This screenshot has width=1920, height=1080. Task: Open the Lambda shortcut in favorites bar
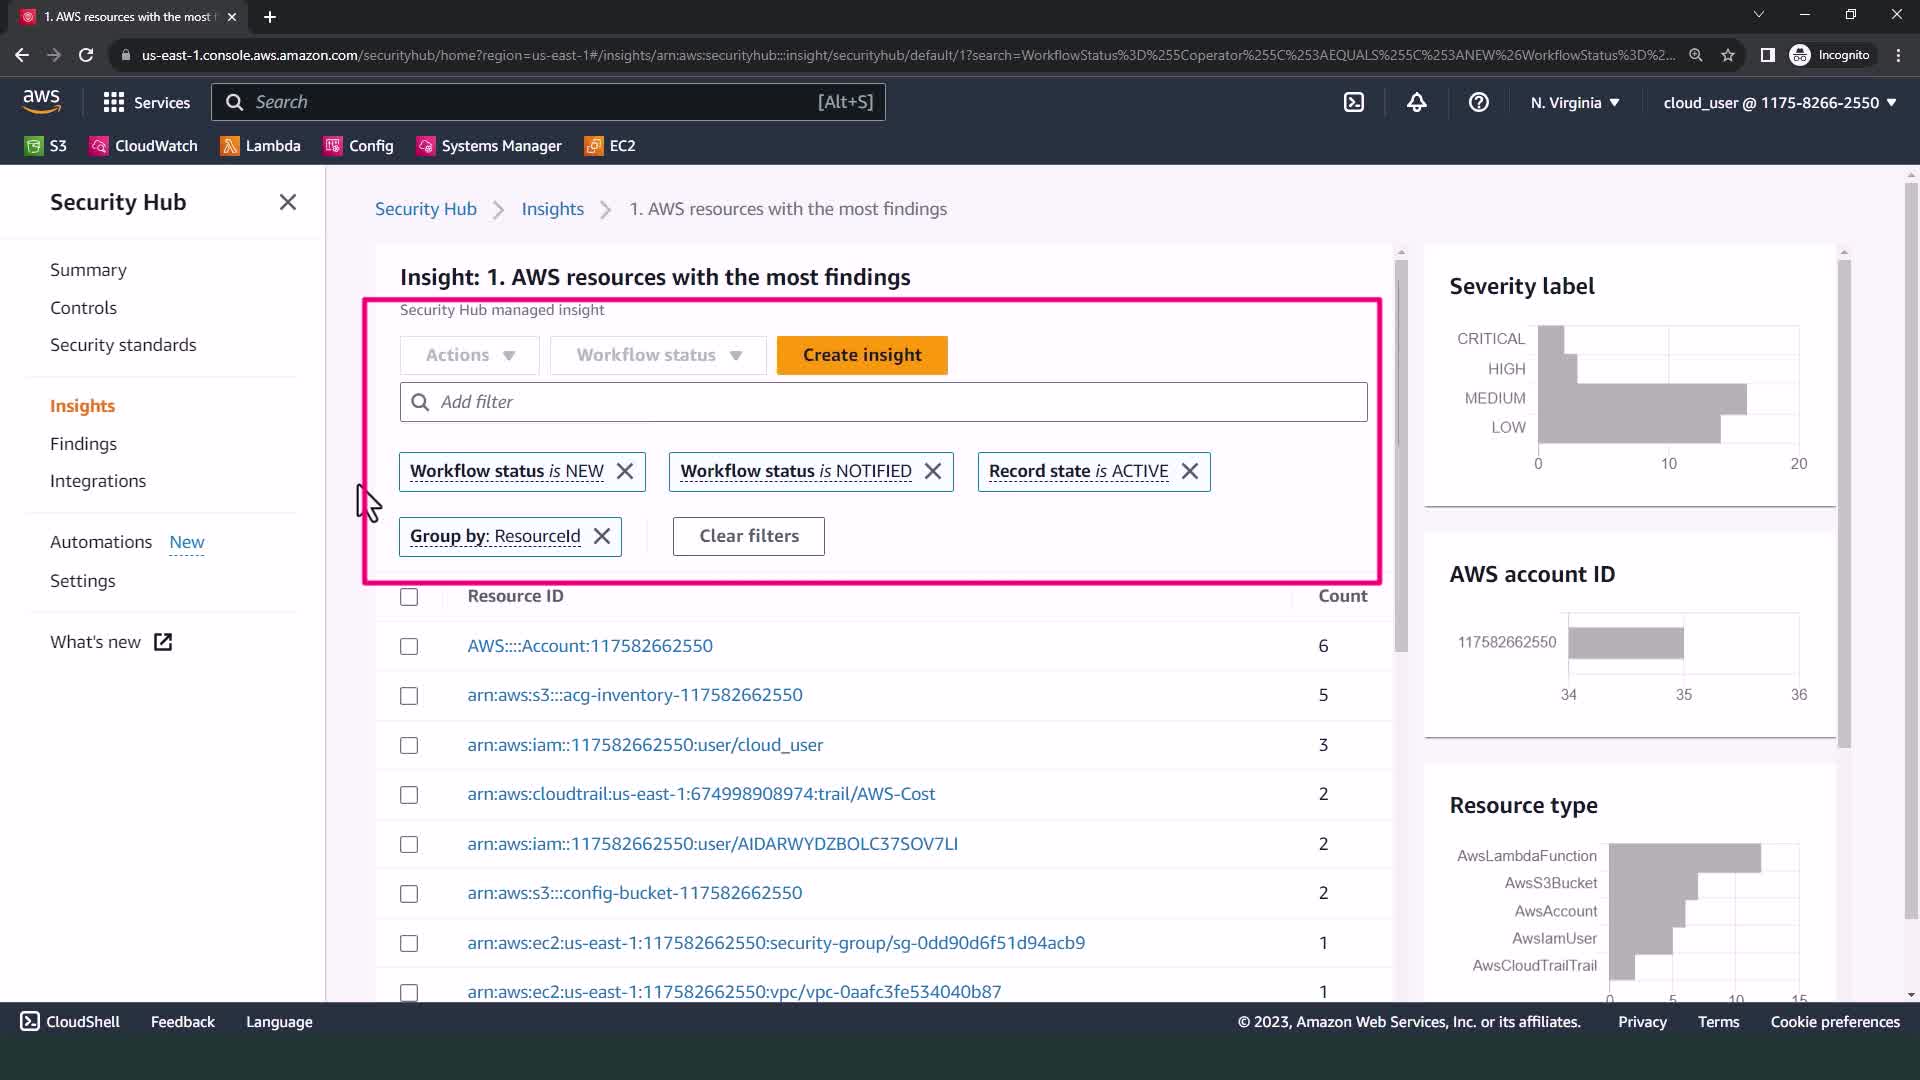coord(260,146)
